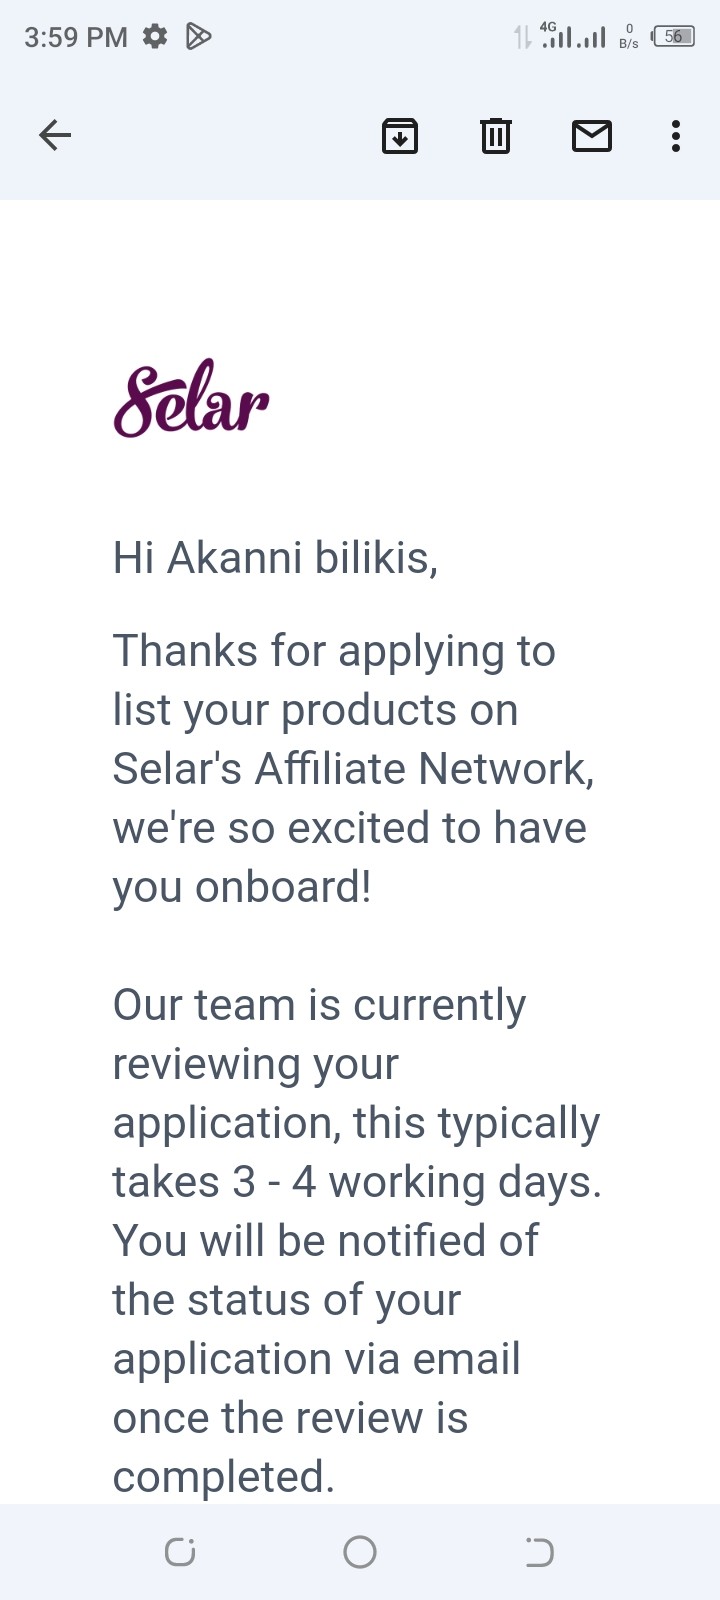
Task: Tap the home circle button
Action: pos(359,1552)
